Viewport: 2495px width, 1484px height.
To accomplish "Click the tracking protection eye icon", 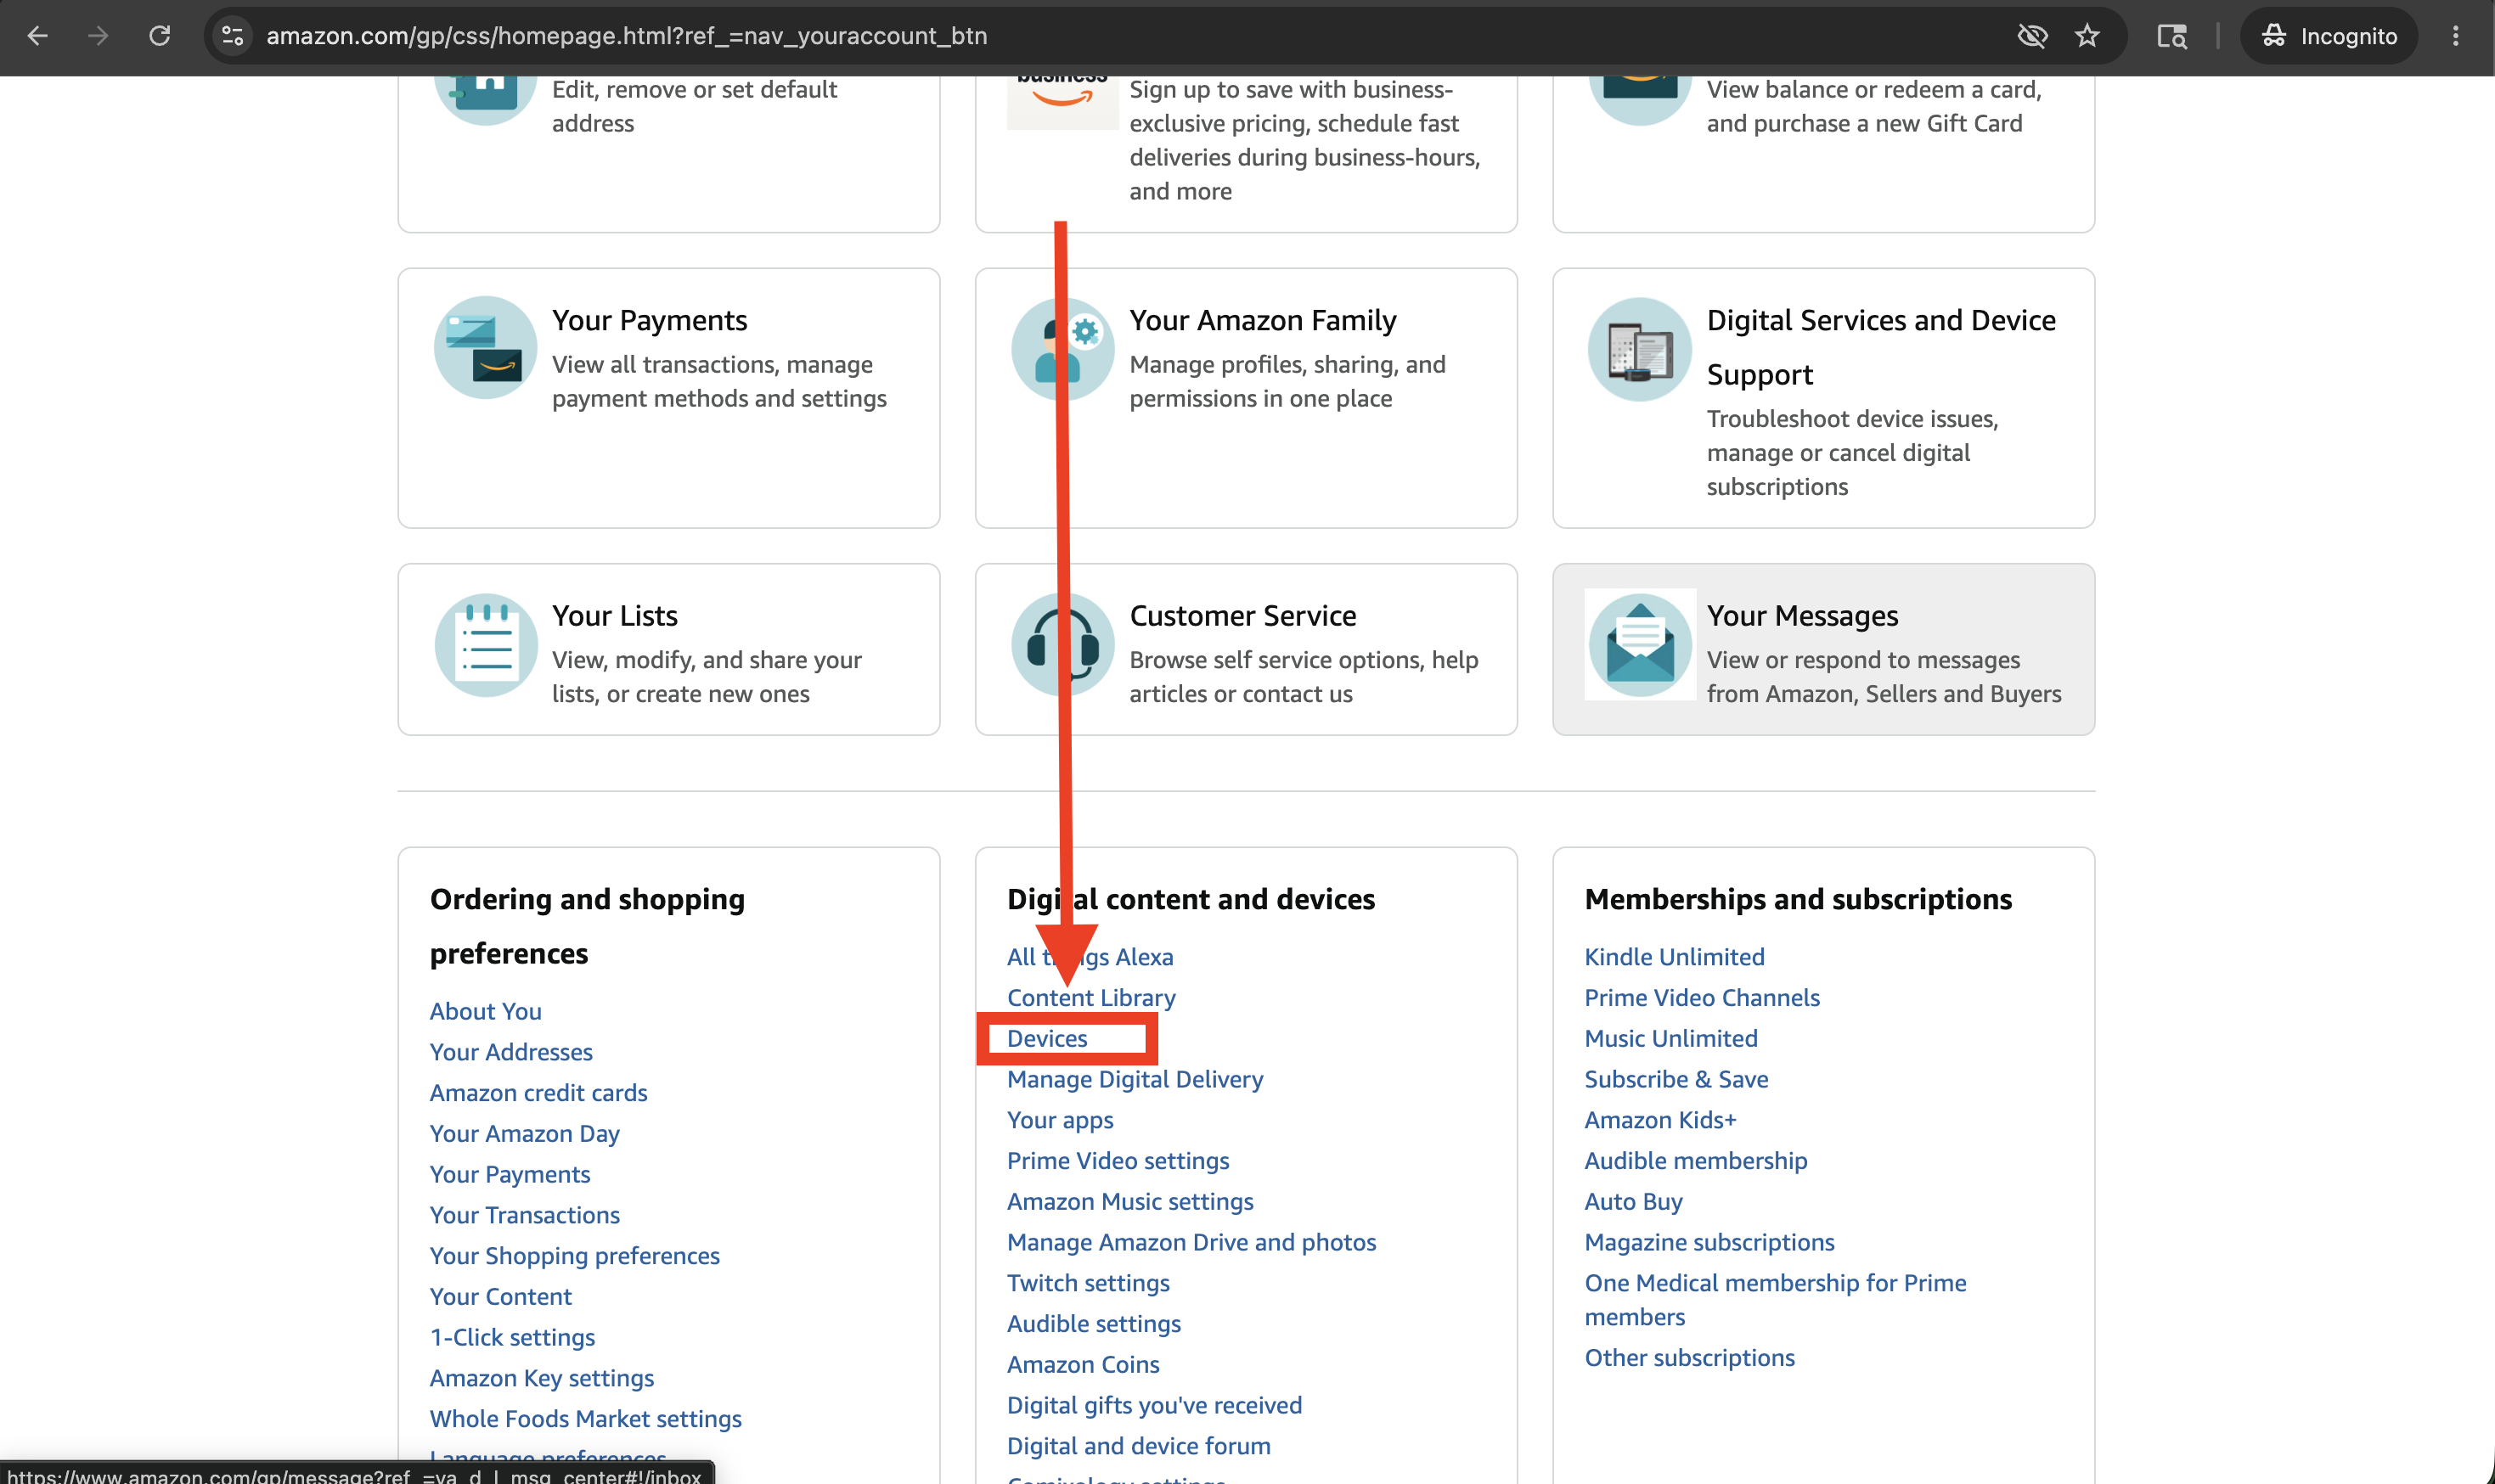I will pyautogui.click(x=2032, y=36).
